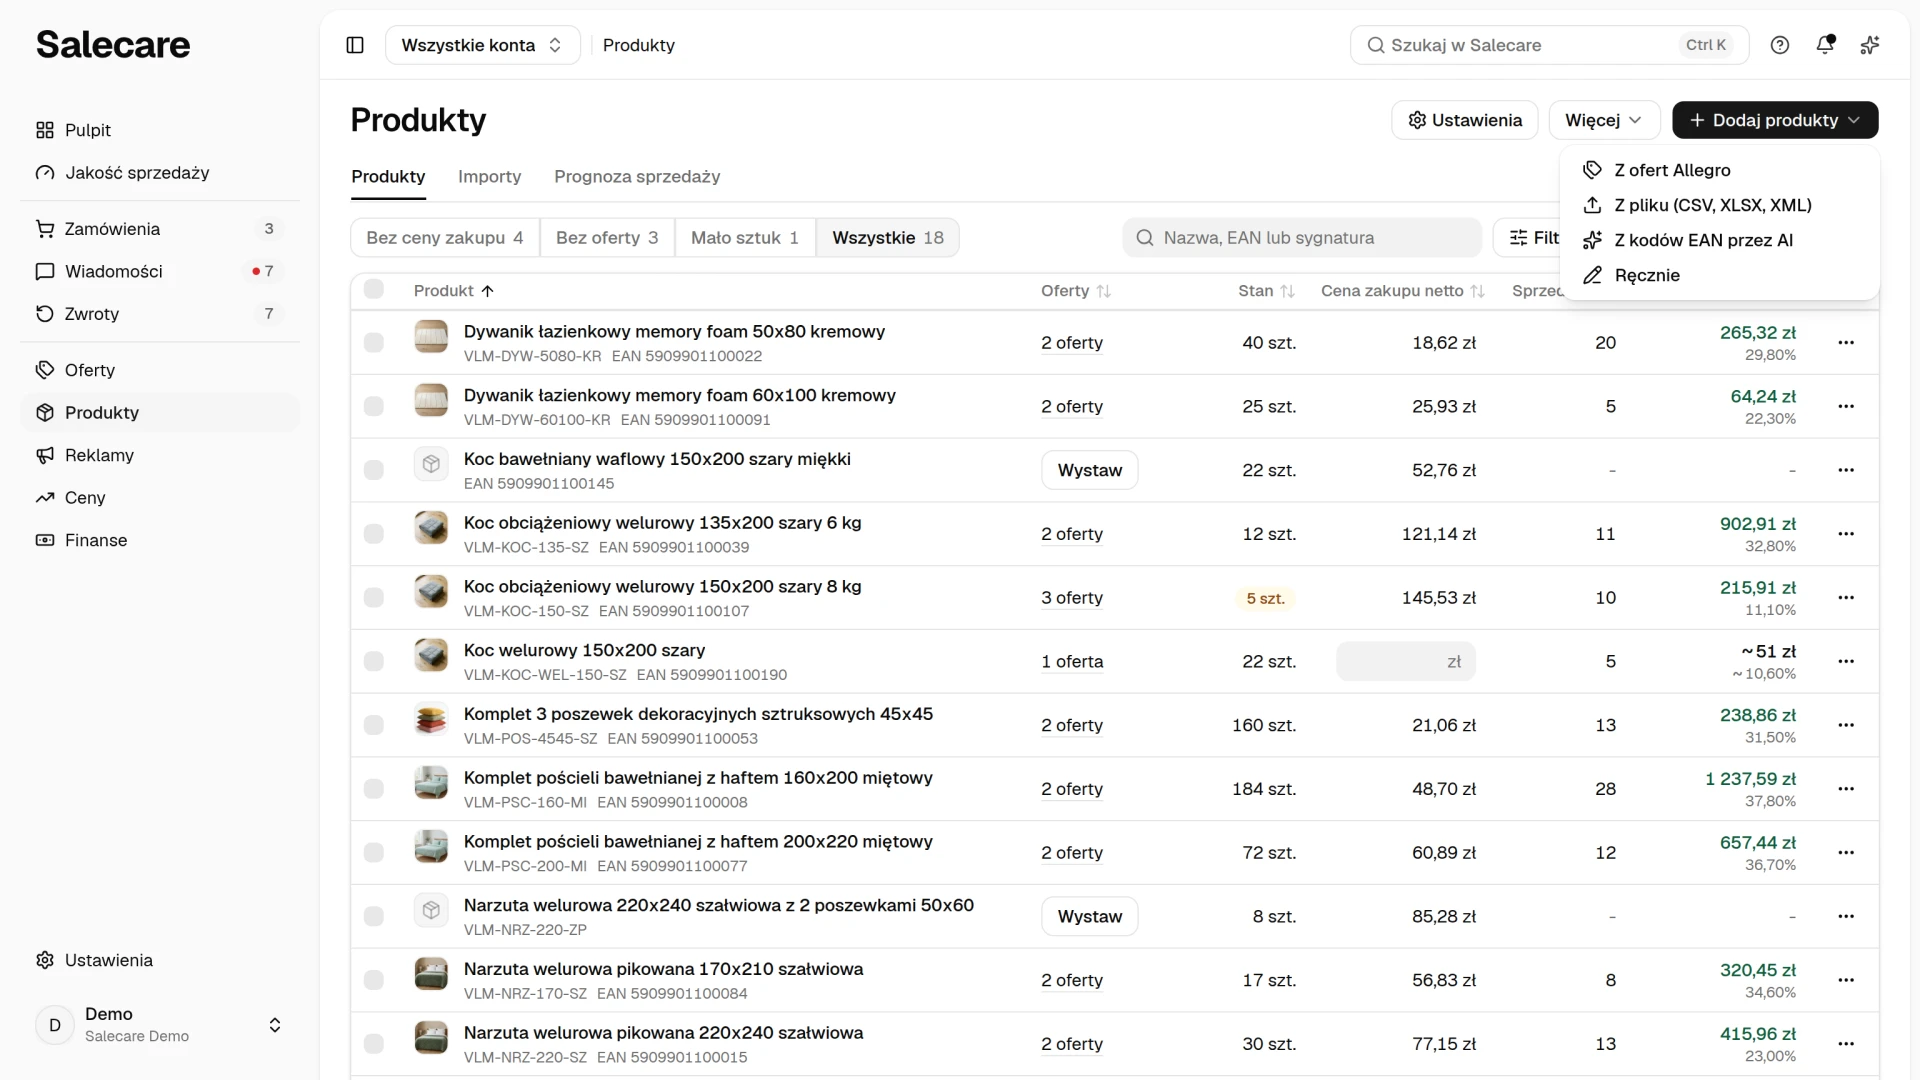Sort table by Oferty column
The width and height of the screenshot is (1920, 1080).
click(1076, 291)
